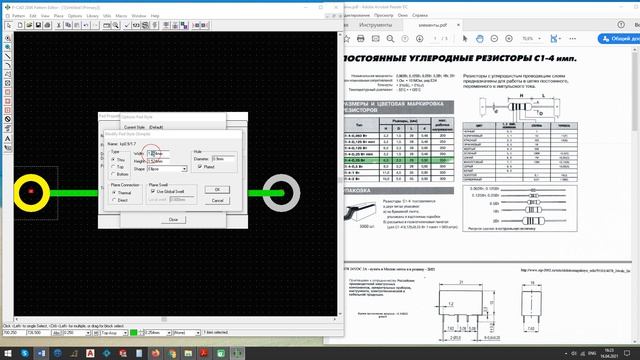Image resolution: width=640 pixels, height=360 pixels.
Task: Click OK in the Modify Pad Style dialog
Action: click(x=217, y=190)
